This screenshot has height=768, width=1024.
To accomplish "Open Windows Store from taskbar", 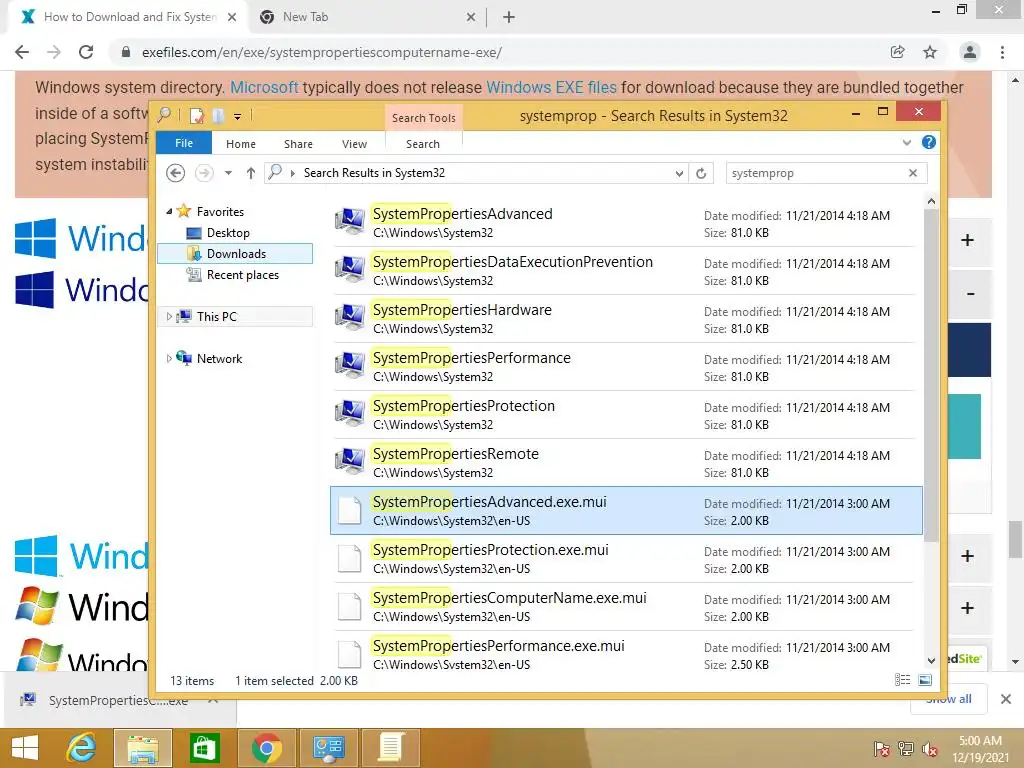I will click(x=204, y=748).
